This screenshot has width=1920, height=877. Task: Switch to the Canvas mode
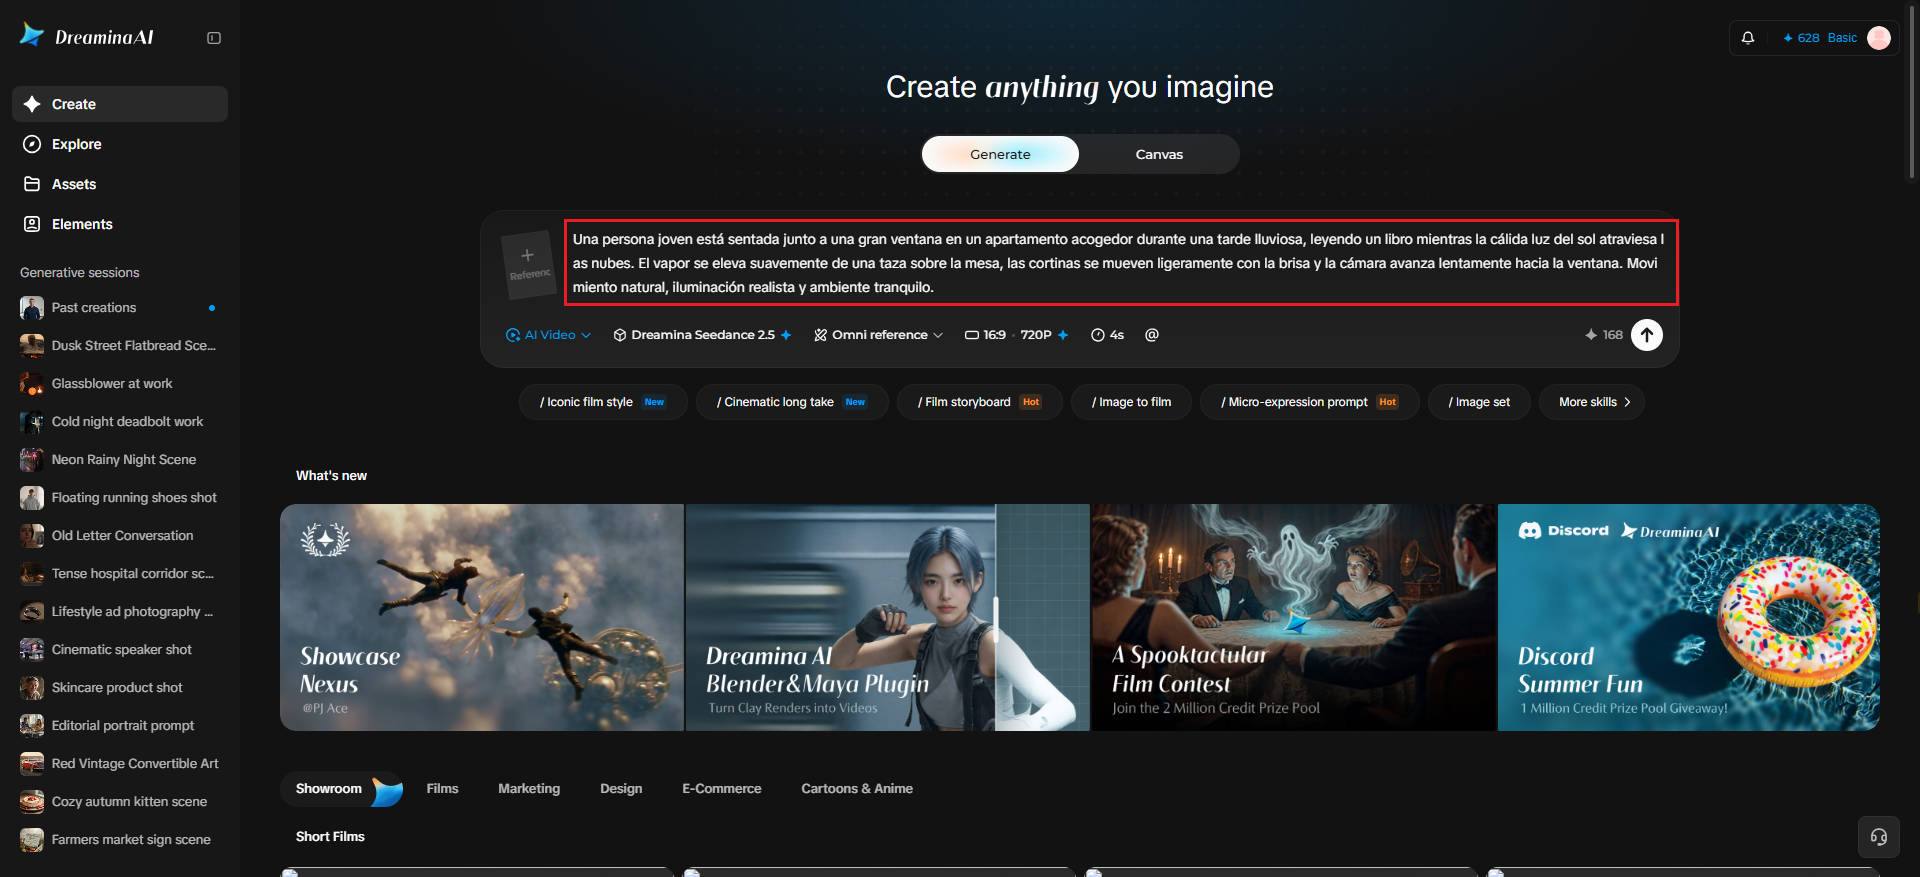click(x=1159, y=154)
